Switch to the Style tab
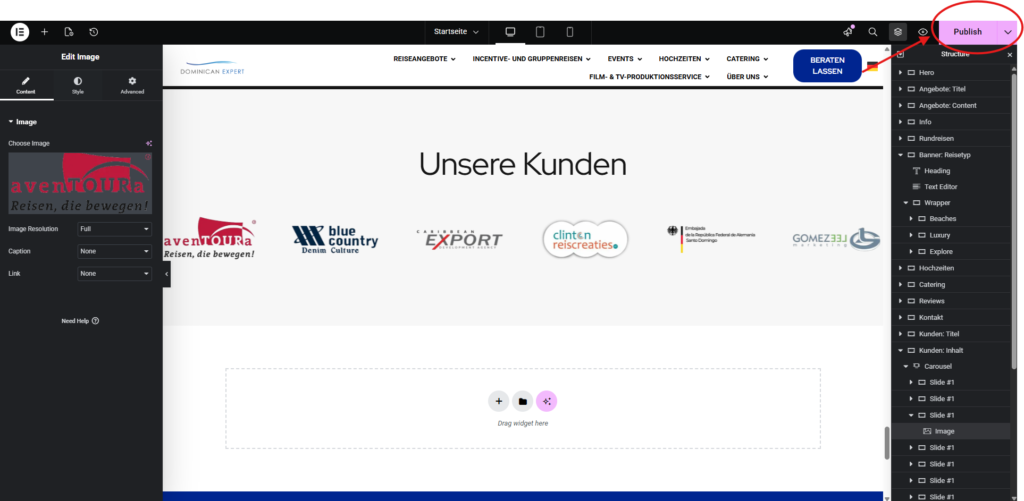This screenshot has width=1024, height=501. pos(78,85)
